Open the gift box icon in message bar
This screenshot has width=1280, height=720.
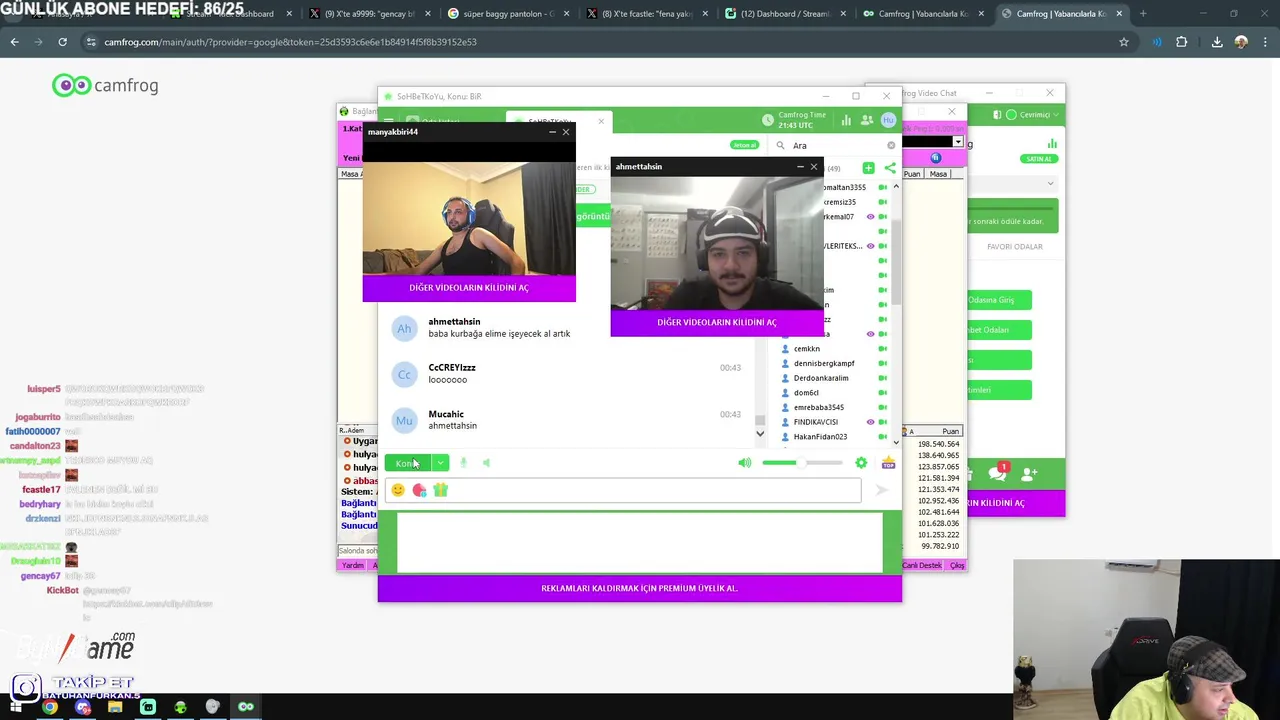point(440,490)
